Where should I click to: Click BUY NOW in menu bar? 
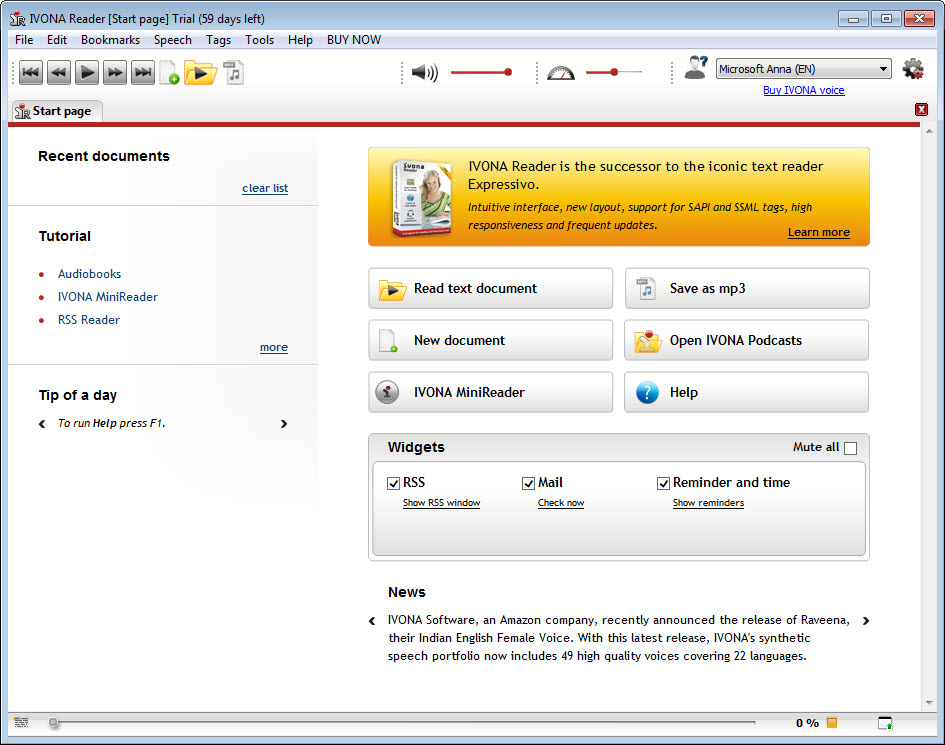[354, 40]
